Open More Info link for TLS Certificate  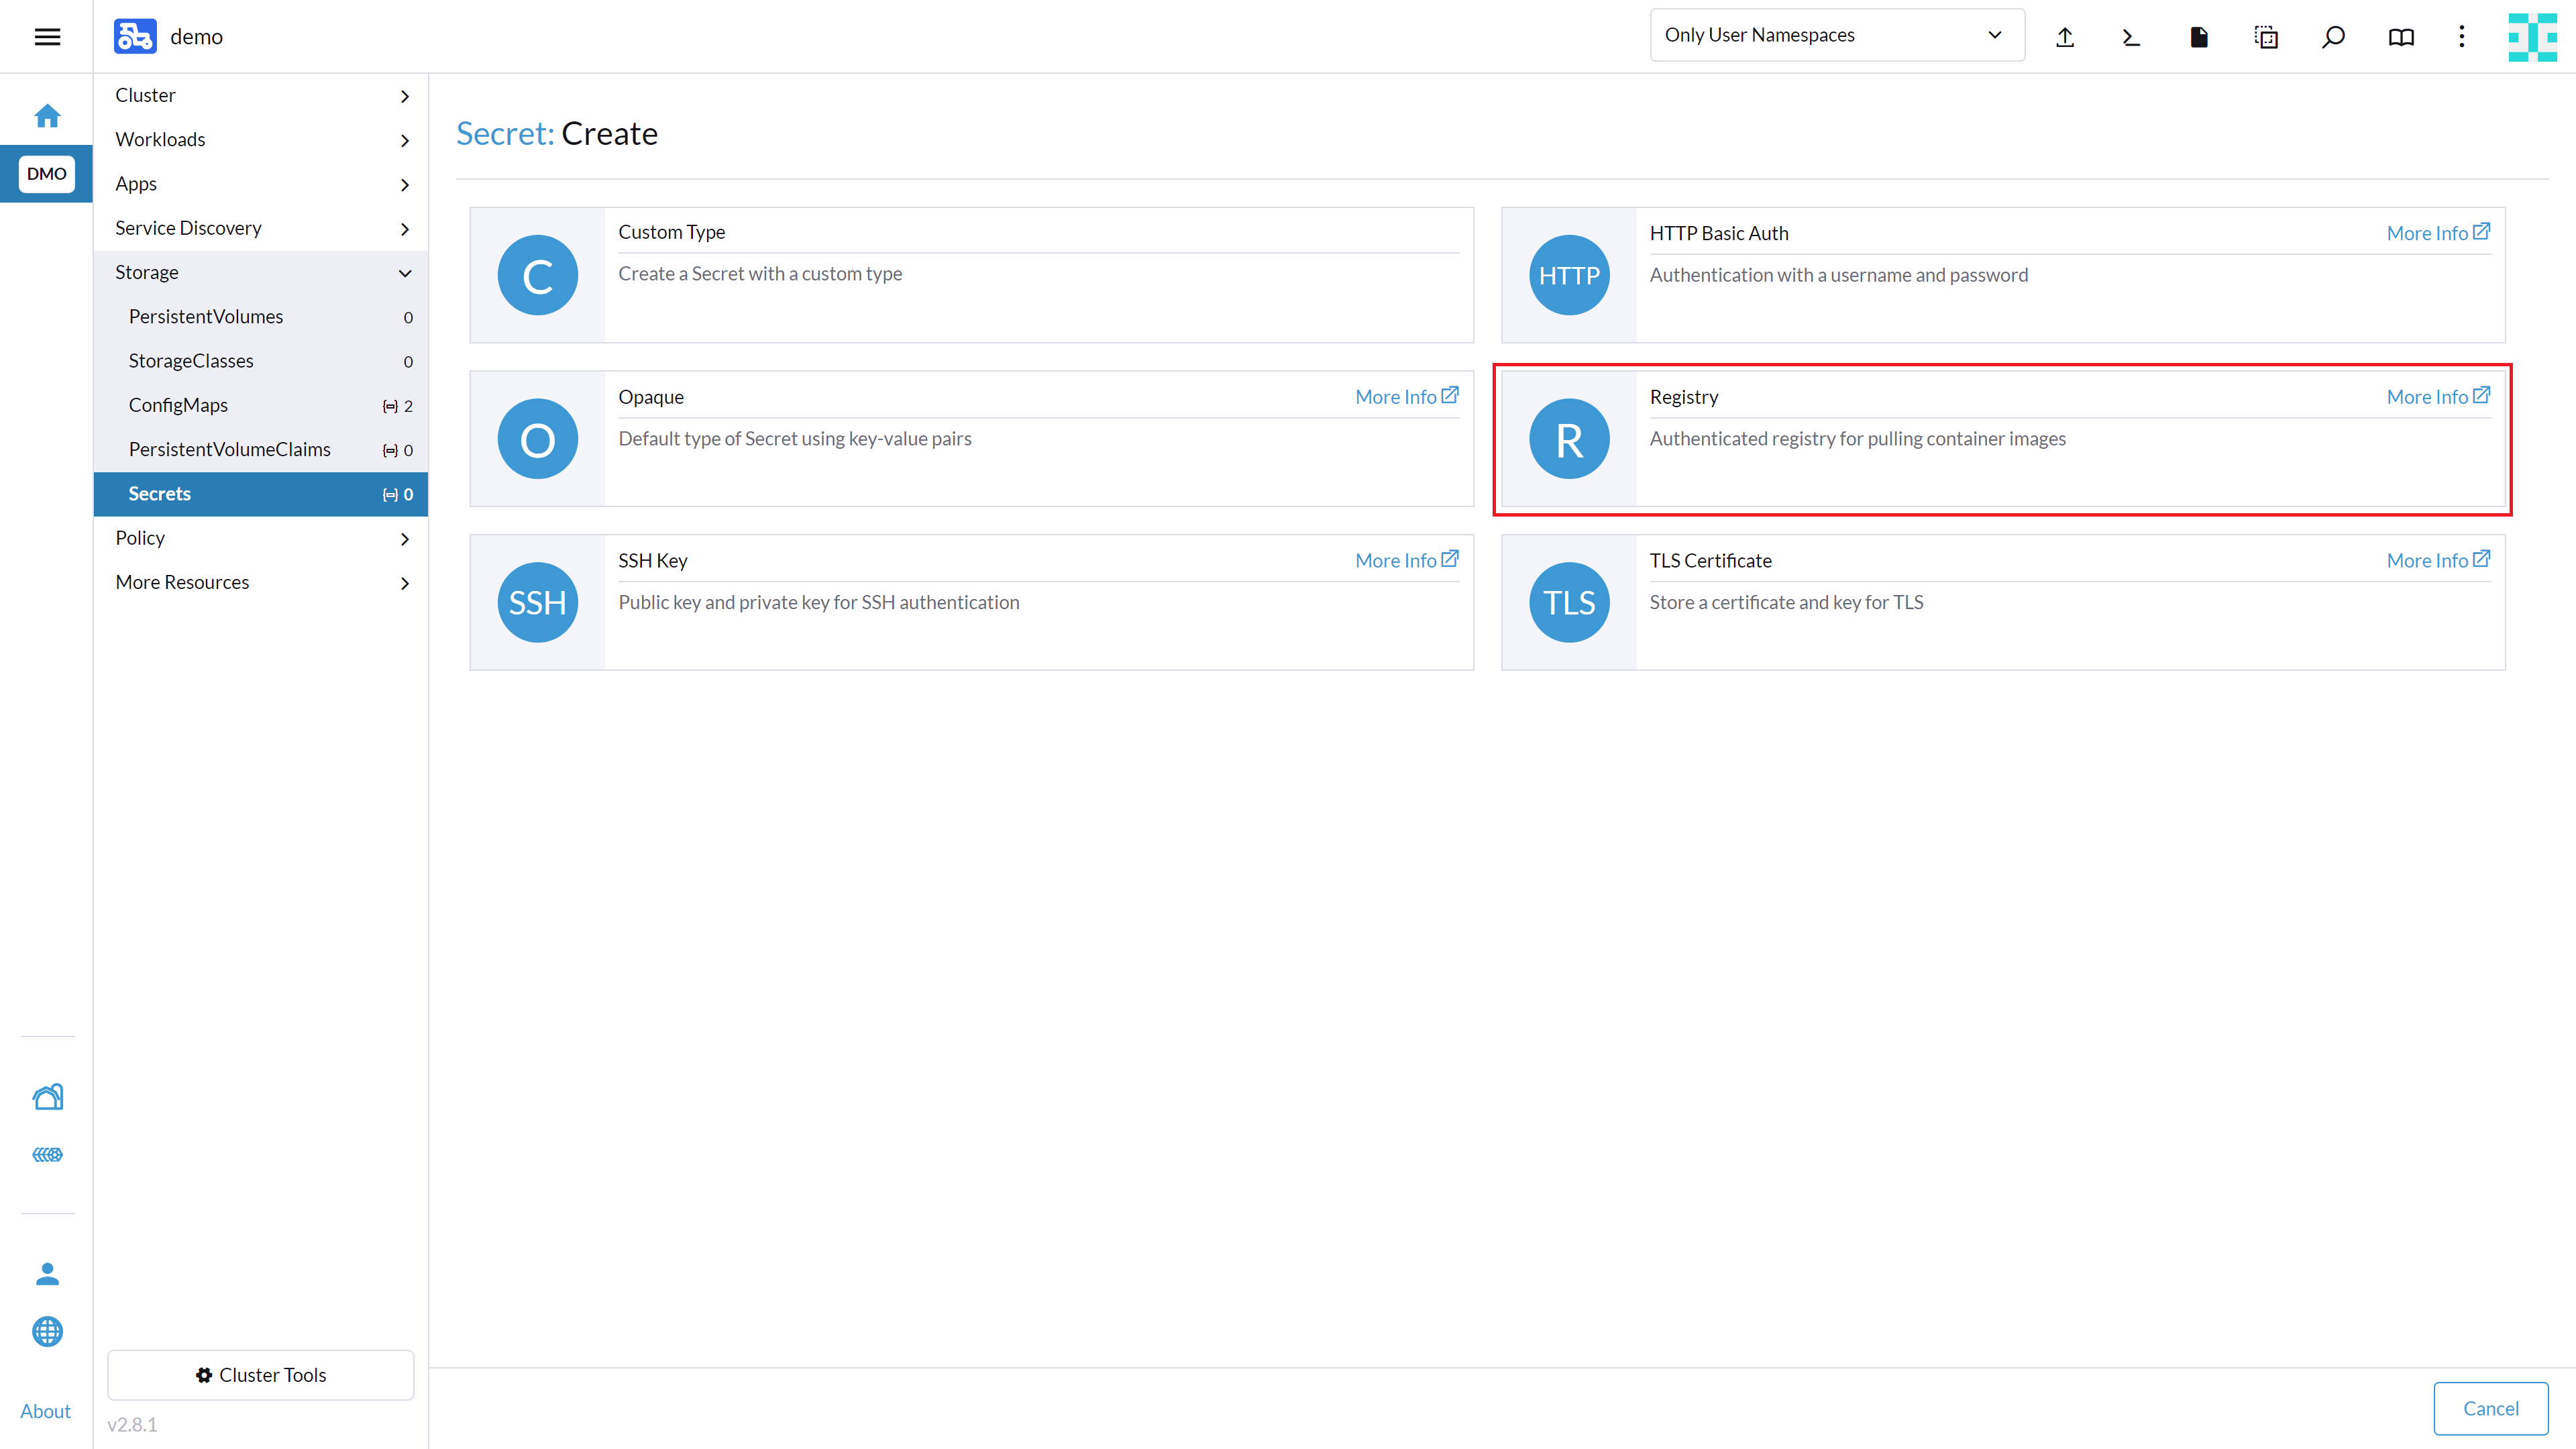(2437, 560)
